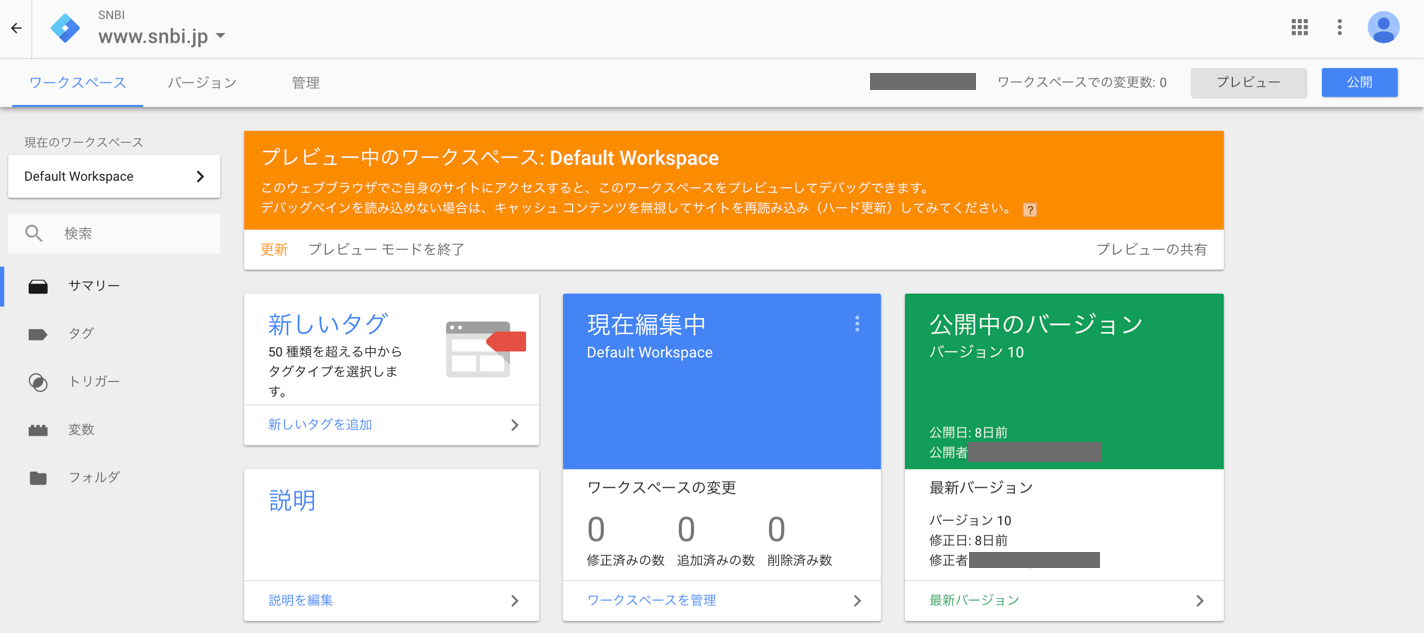This screenshot has width=1424, height=633.
Task: Click into the 検索 search field
Action: [114, 233]
